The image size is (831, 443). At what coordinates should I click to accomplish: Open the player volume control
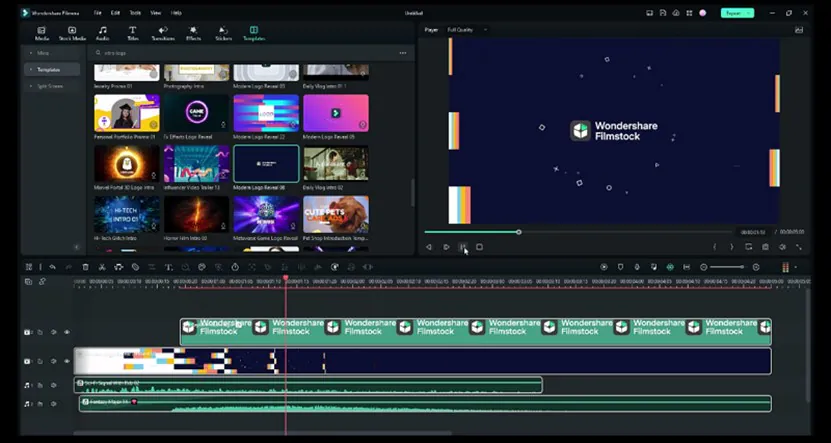click(782, 247)
